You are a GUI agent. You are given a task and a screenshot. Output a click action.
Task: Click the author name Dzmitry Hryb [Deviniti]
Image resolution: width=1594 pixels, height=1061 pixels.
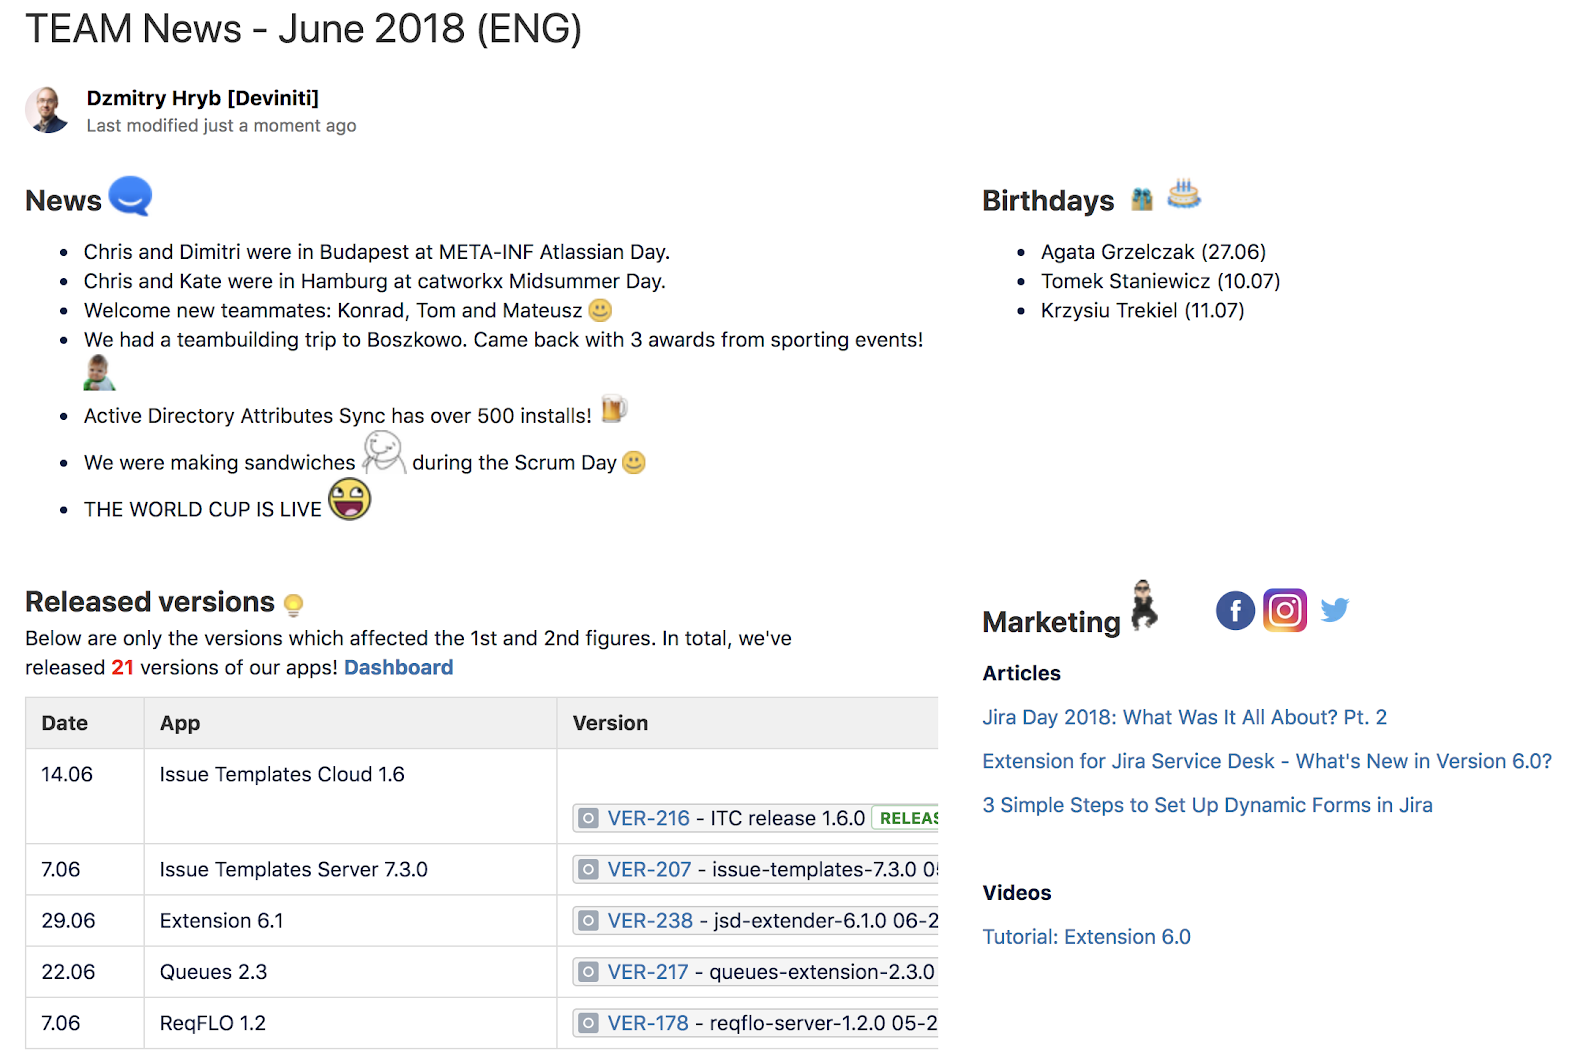(x=203, y=98)
